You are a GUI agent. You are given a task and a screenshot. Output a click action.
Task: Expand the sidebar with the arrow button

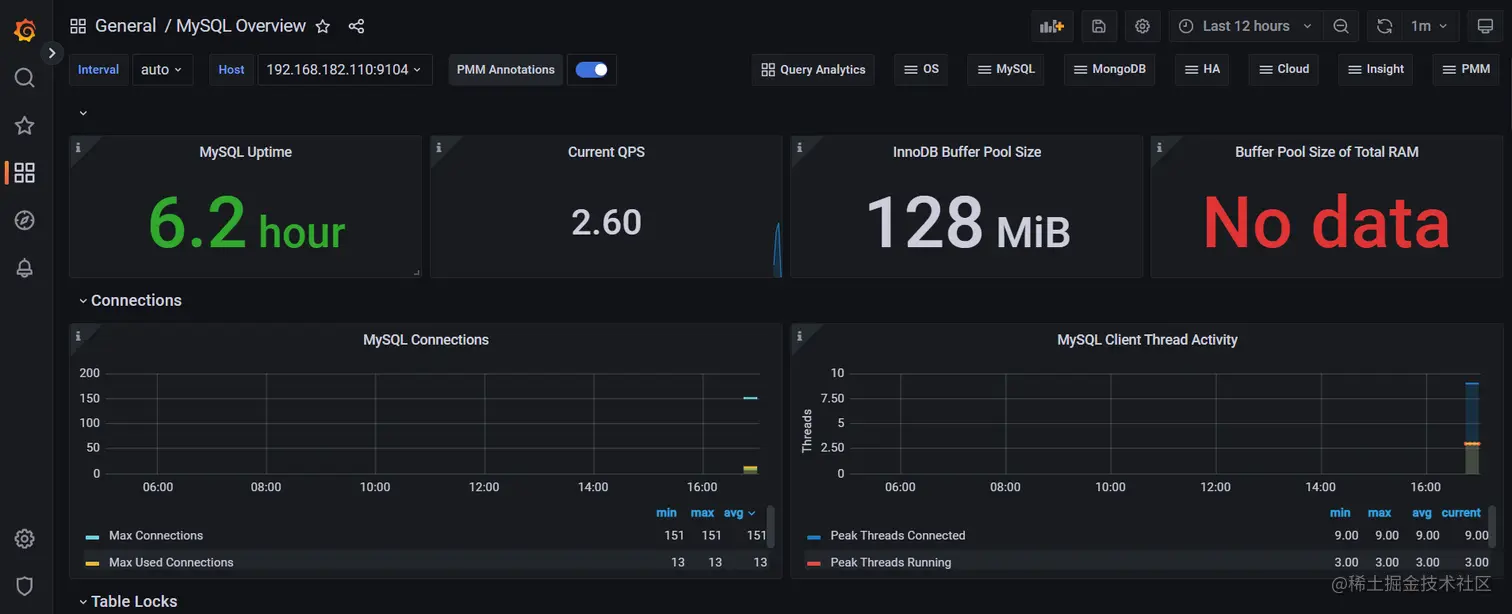pos(52,53)
